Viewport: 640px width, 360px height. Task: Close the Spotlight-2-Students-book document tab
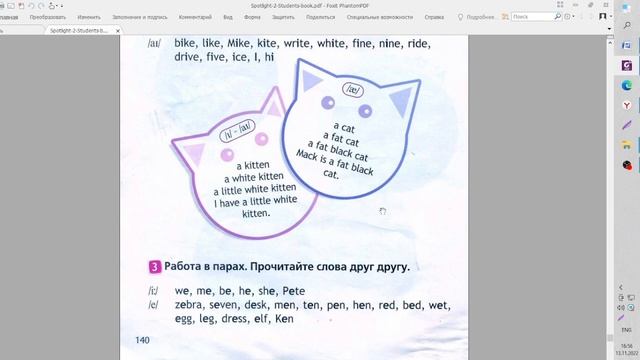[118, 31]
